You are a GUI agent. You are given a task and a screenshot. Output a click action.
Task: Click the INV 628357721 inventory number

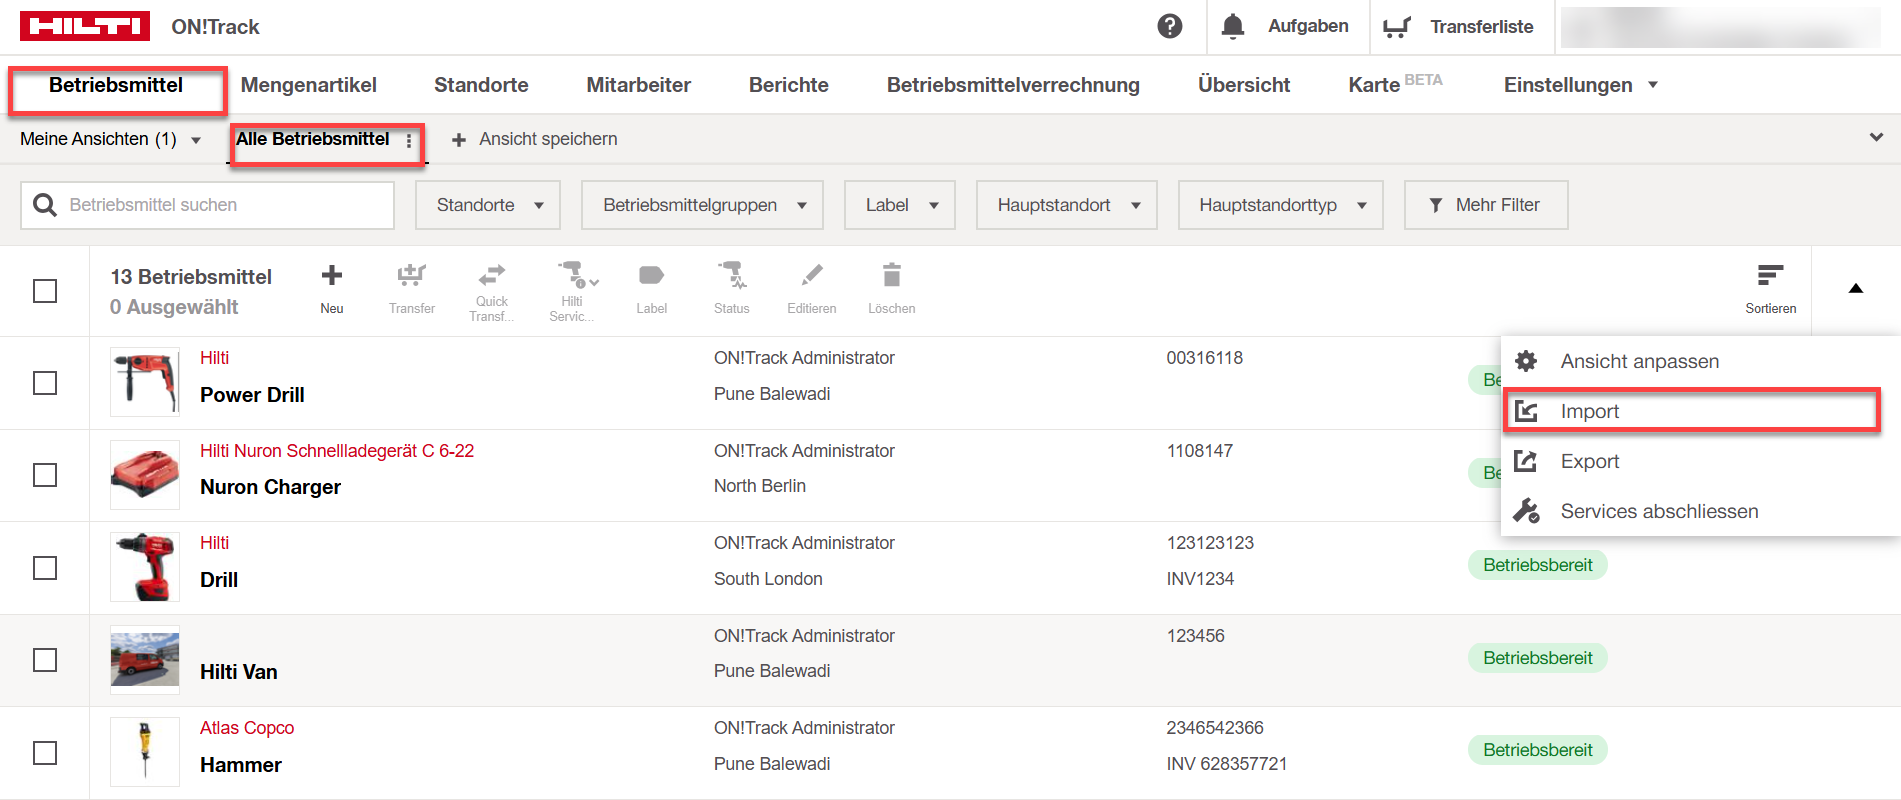[1227, 764]
